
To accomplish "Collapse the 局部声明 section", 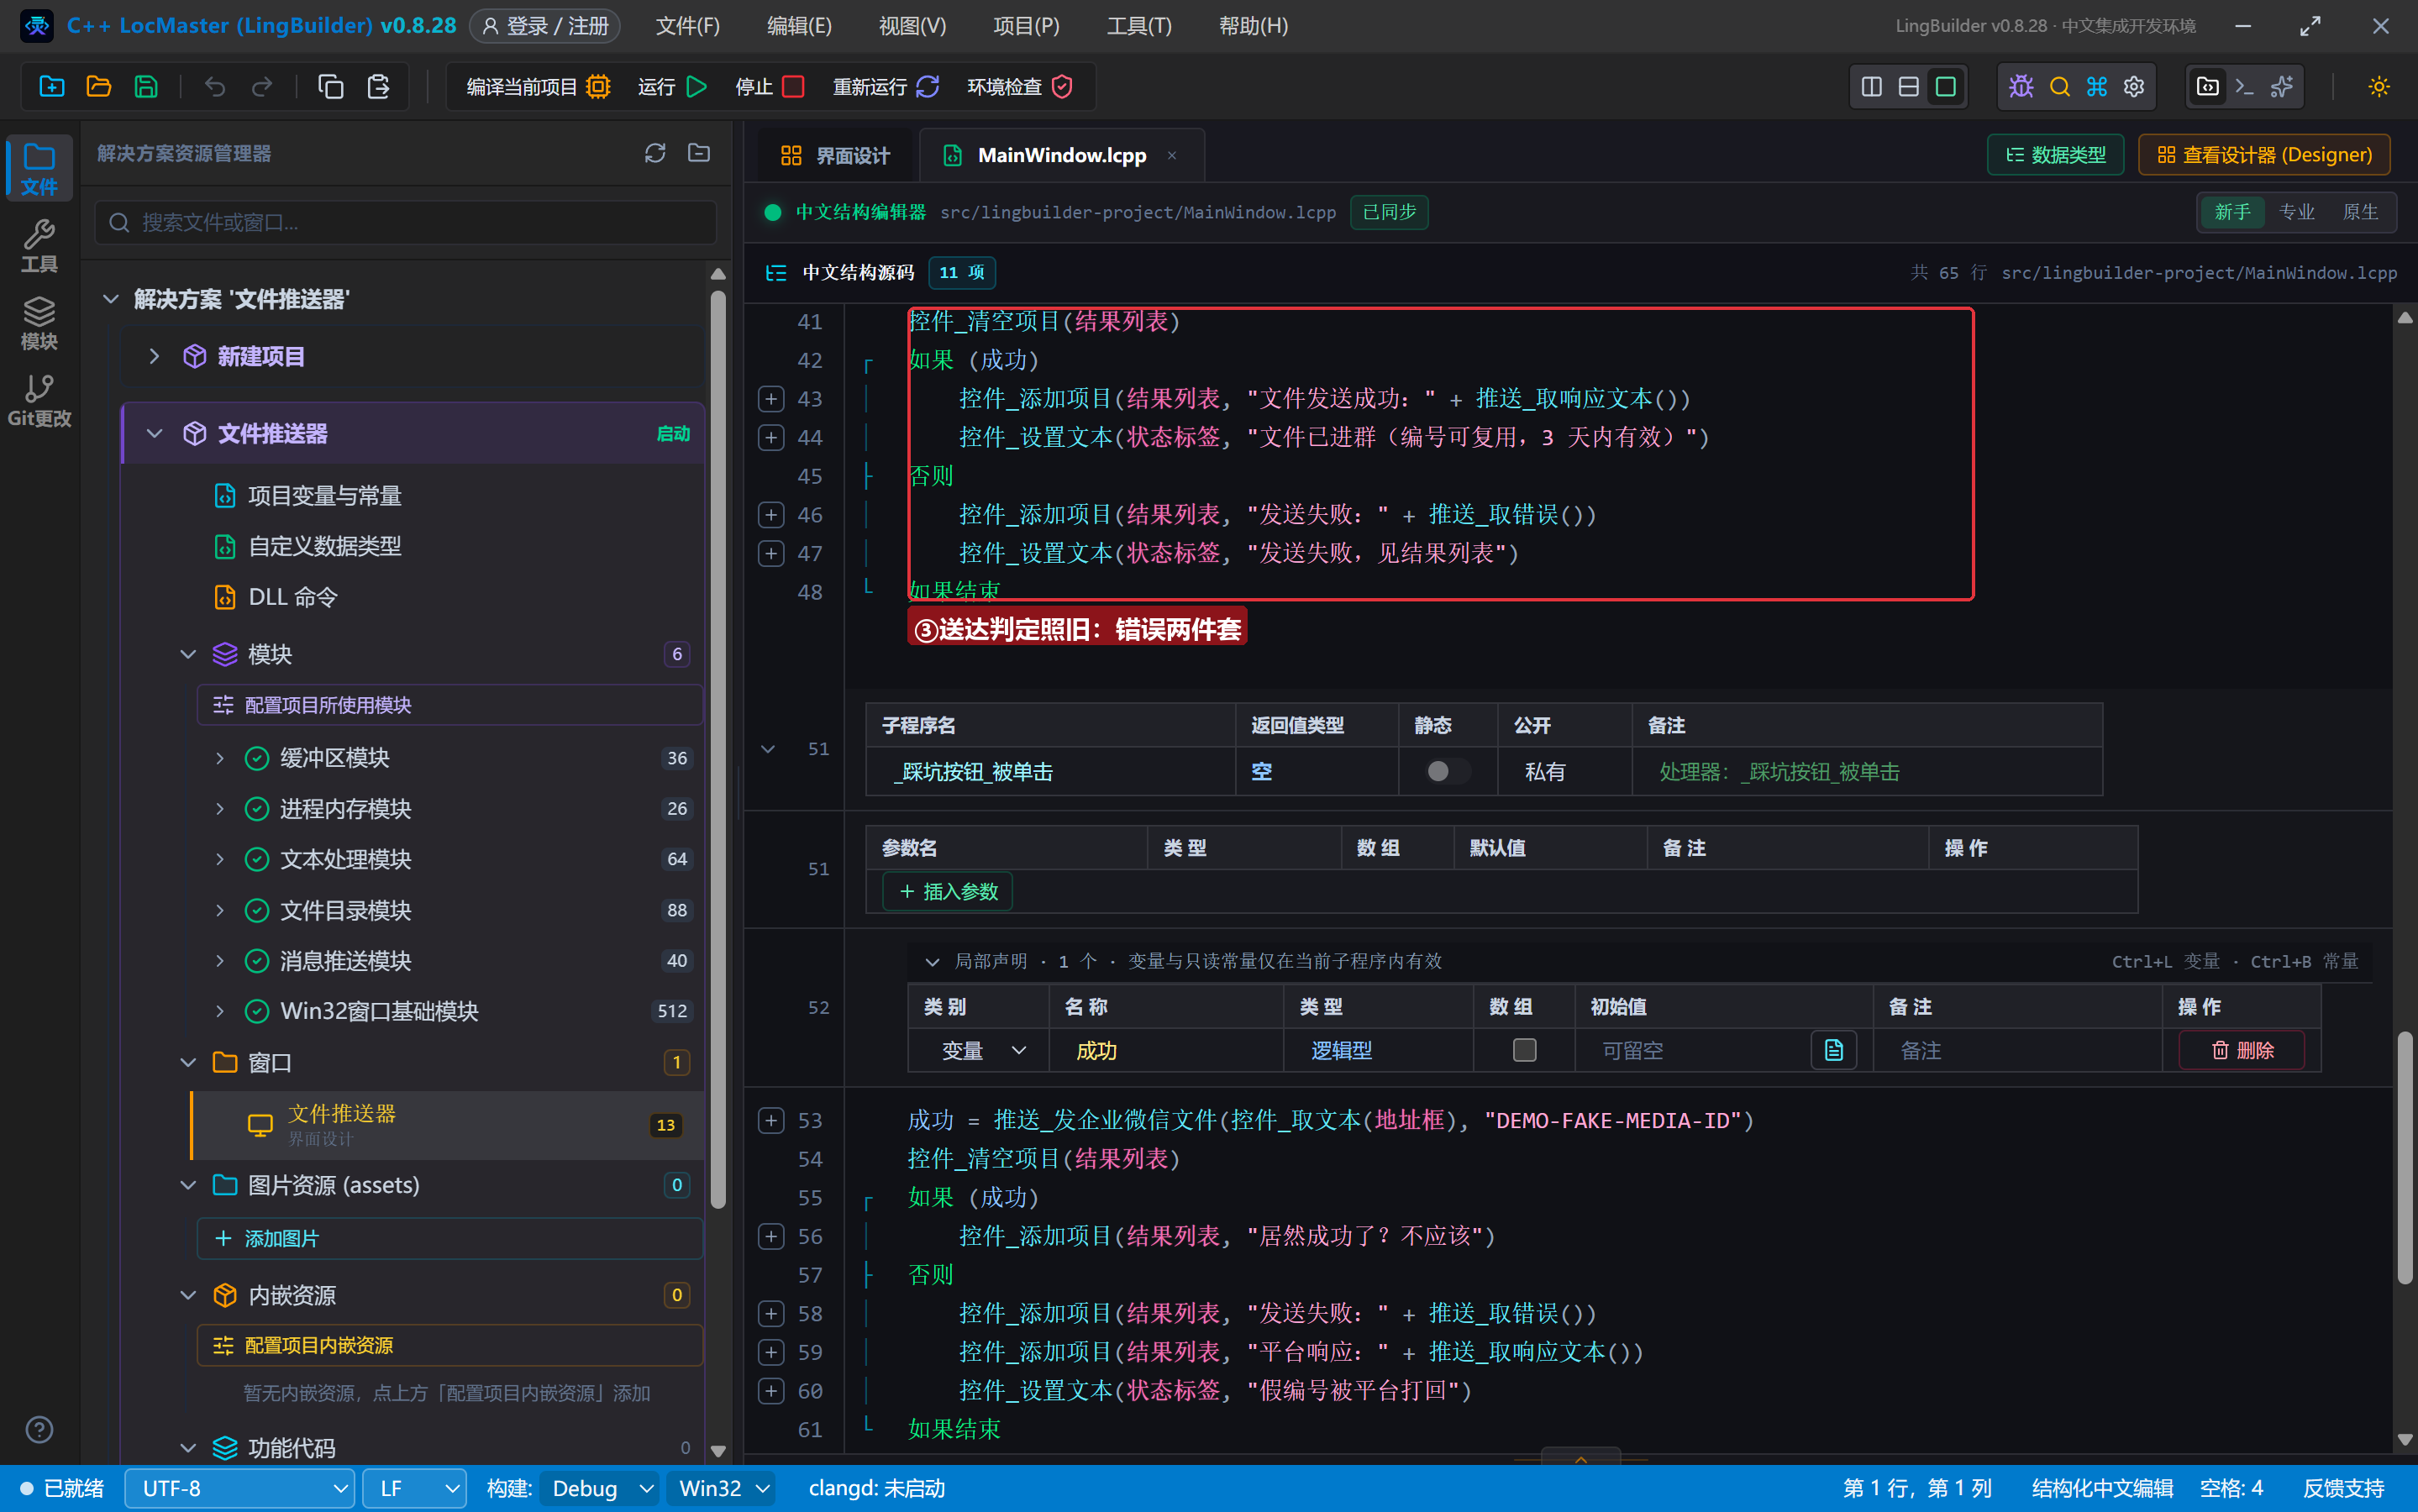I will [x=932, y=961].
